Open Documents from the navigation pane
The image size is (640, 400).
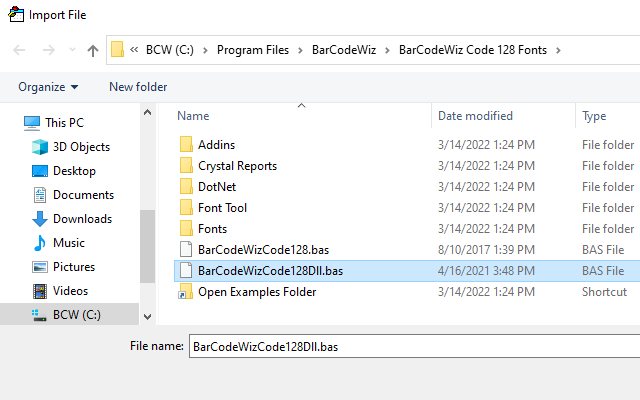(x=83, y=195)
